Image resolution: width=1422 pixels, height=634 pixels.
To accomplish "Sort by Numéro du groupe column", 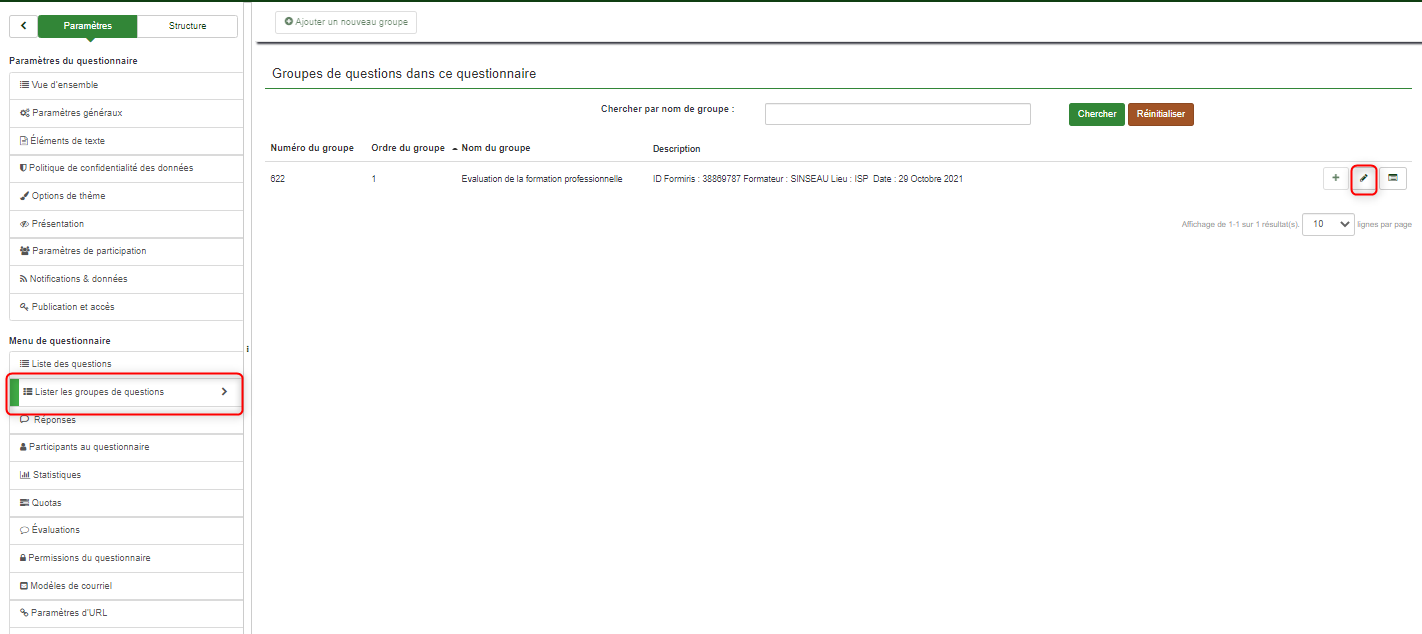I will point(312,148).
